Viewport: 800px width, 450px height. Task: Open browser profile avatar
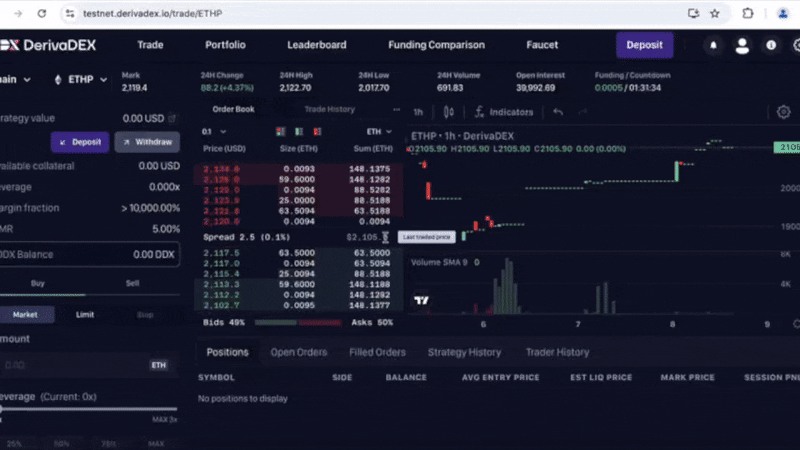pos(783,14)
